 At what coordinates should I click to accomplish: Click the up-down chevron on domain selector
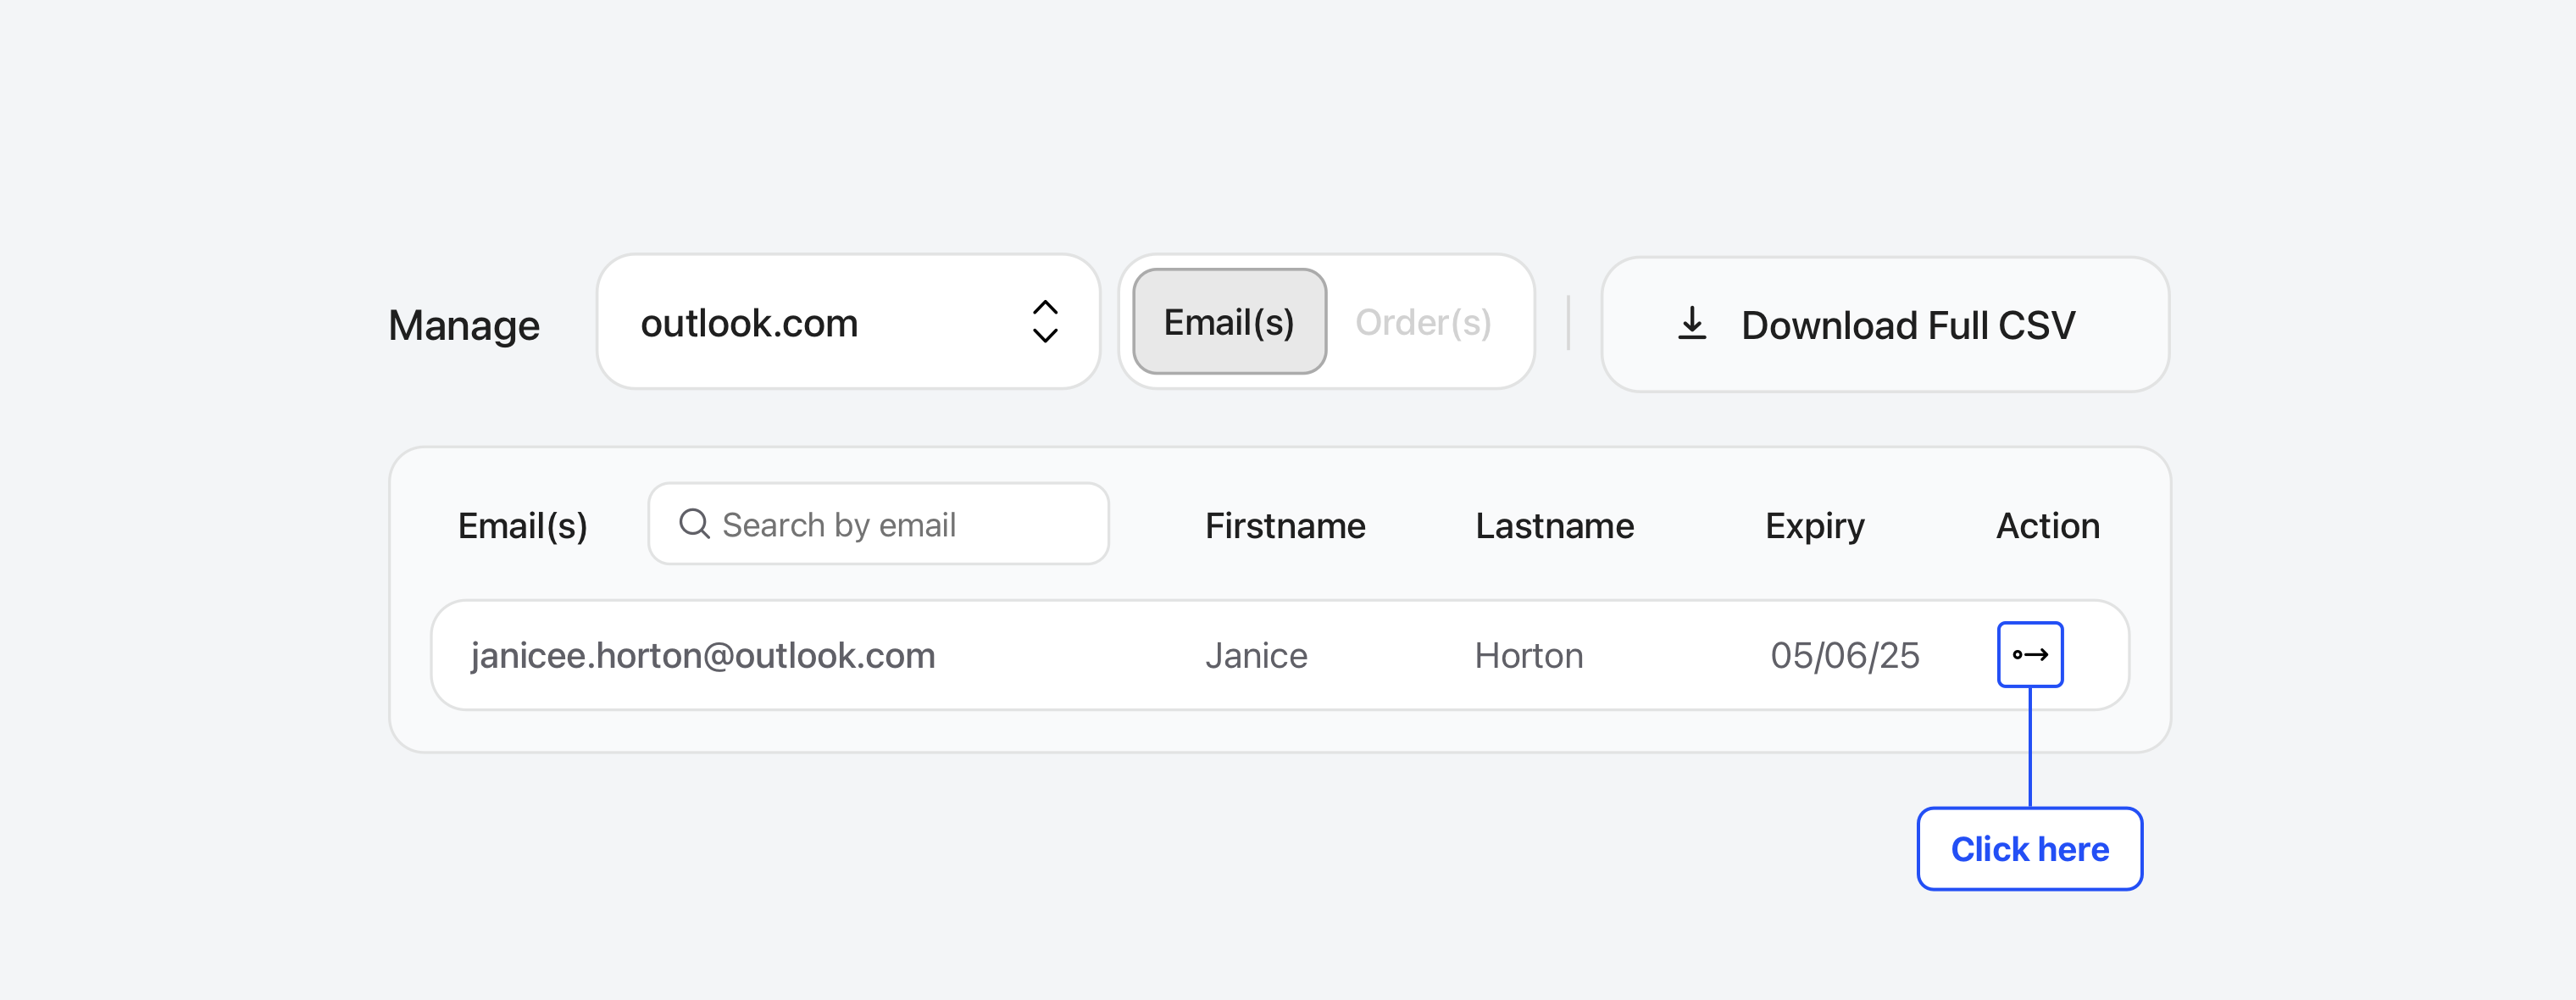[x=1044, y=322]
